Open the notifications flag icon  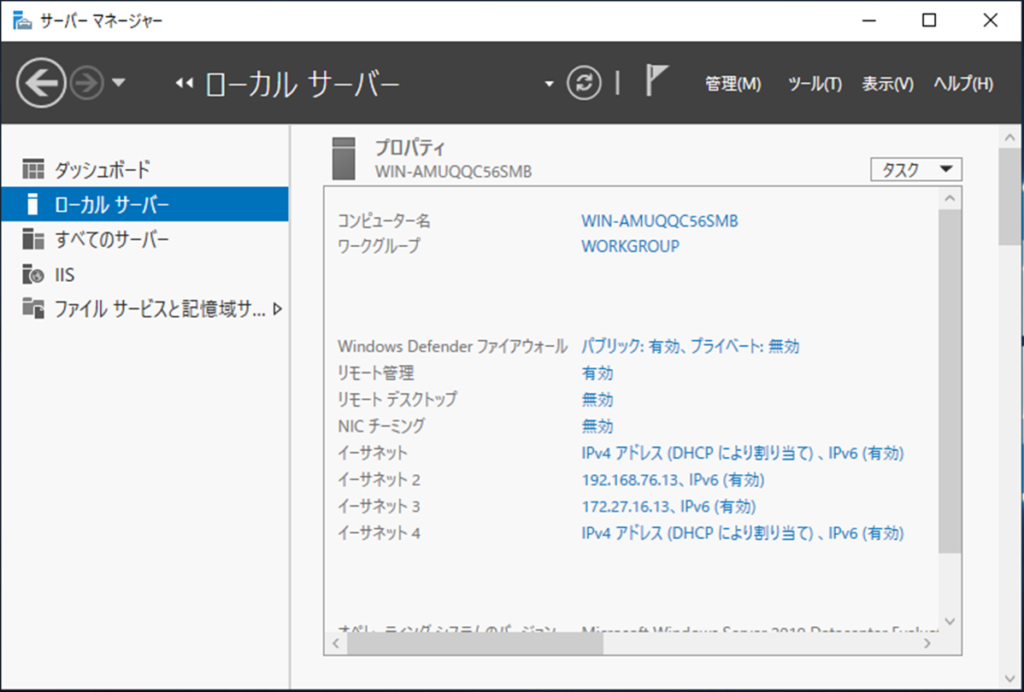pyautogui.click(x=656, y=82)
